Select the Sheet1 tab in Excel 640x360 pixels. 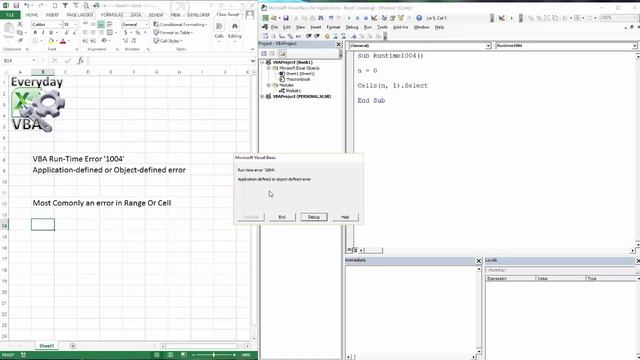pos(46,346)
